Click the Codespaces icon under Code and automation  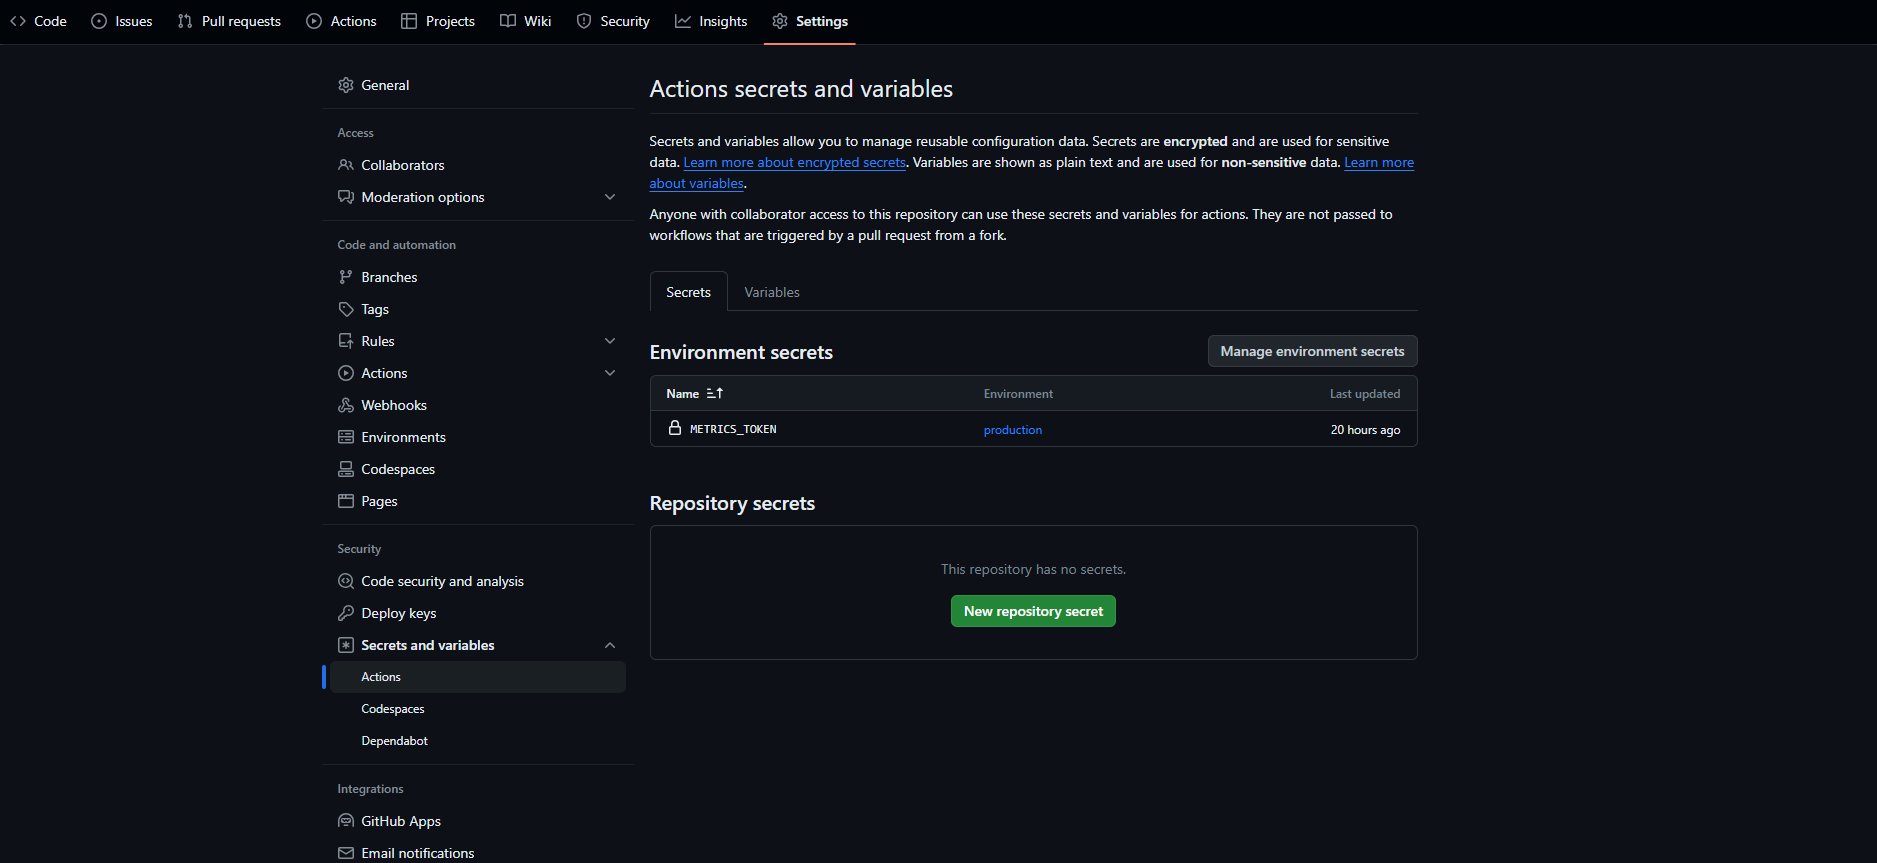[x=346, y=469]
